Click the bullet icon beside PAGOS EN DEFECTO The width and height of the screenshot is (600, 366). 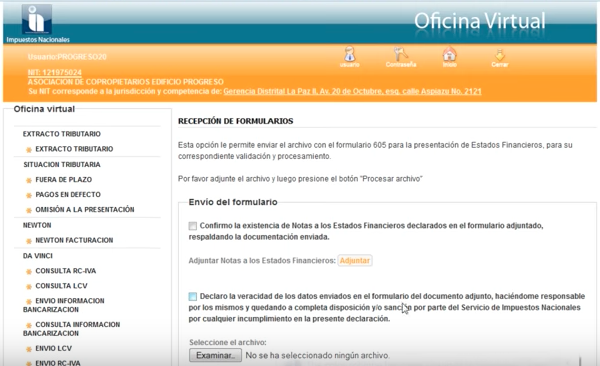pyautogui.click(x=29, y=195)
